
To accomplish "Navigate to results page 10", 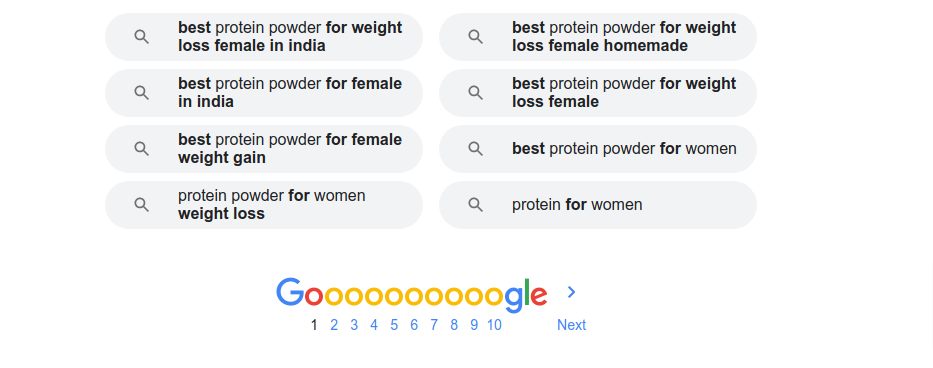I will [494, 325].
